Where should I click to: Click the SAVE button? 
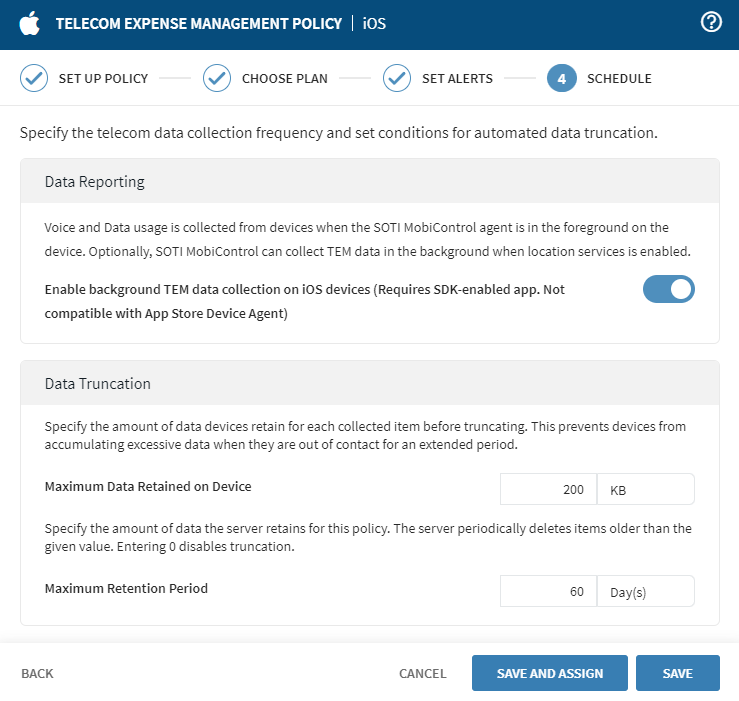677,673
